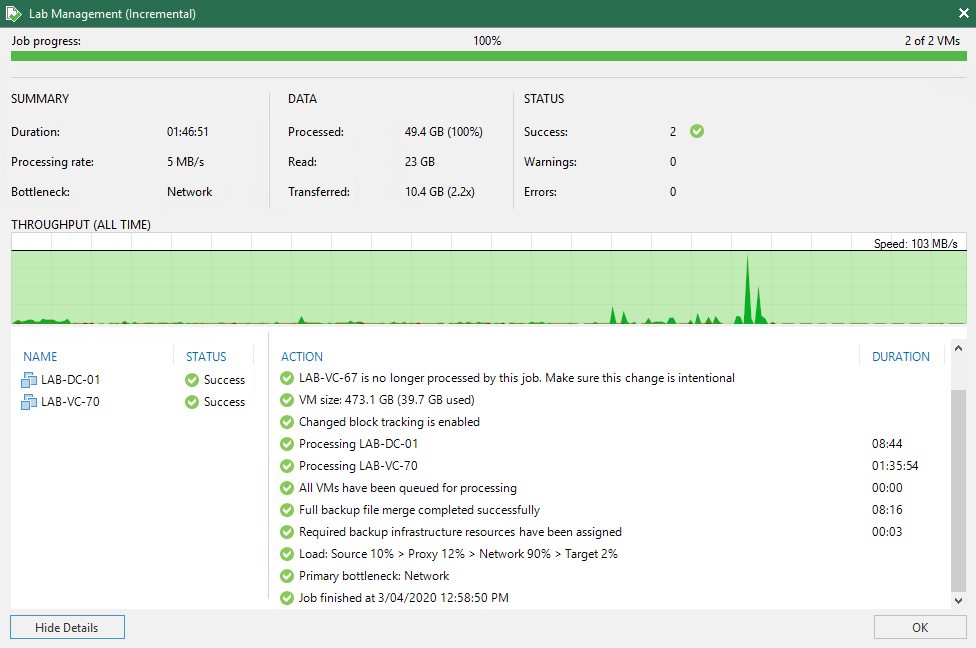The width and height of the screenshot is (976, 648).
Task: Click the 100% job progress label
Action: tap(487, 40)
